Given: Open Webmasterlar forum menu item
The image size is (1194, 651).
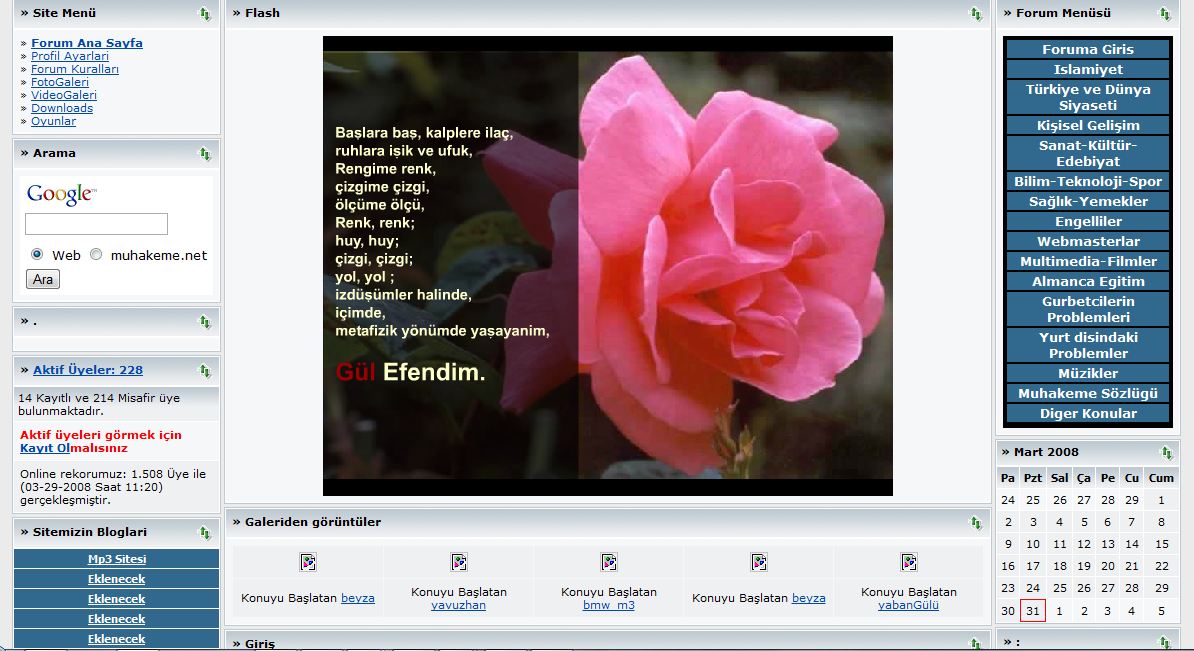Looking at the screenshot, I should 1088,241.
